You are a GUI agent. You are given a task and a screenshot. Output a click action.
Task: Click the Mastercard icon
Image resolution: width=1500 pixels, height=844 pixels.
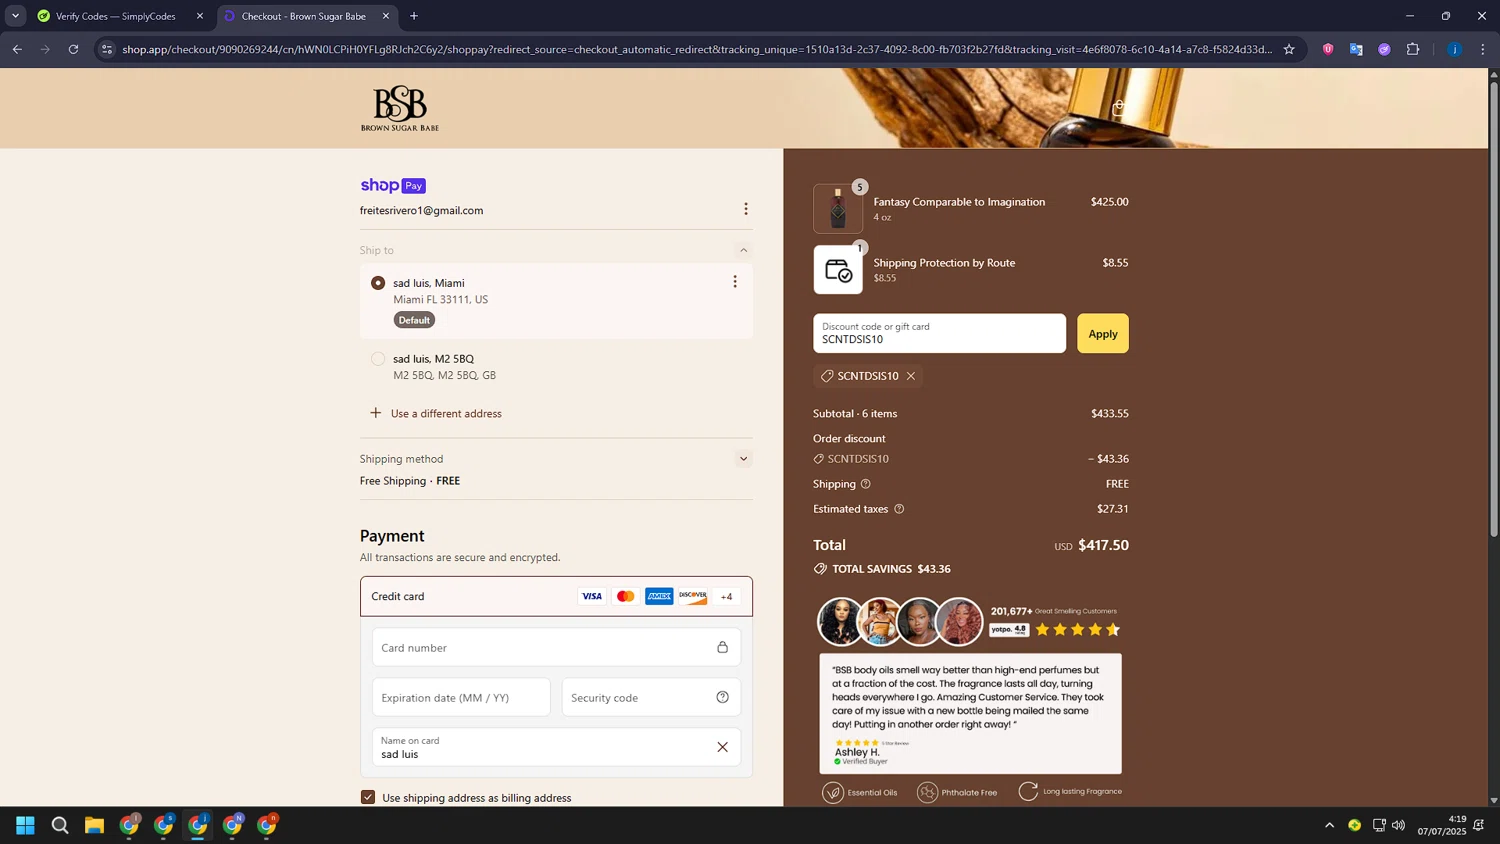click(x=626, y=596)
